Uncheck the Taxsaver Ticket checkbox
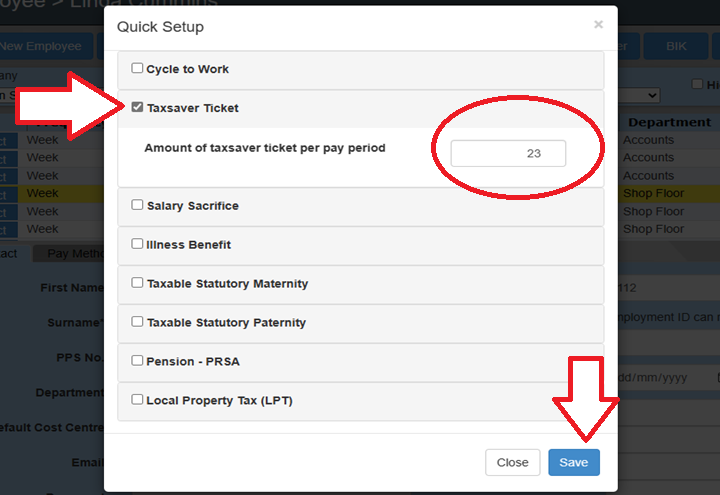This screenshot has height=495, width=720. click(x=138, y=107)
